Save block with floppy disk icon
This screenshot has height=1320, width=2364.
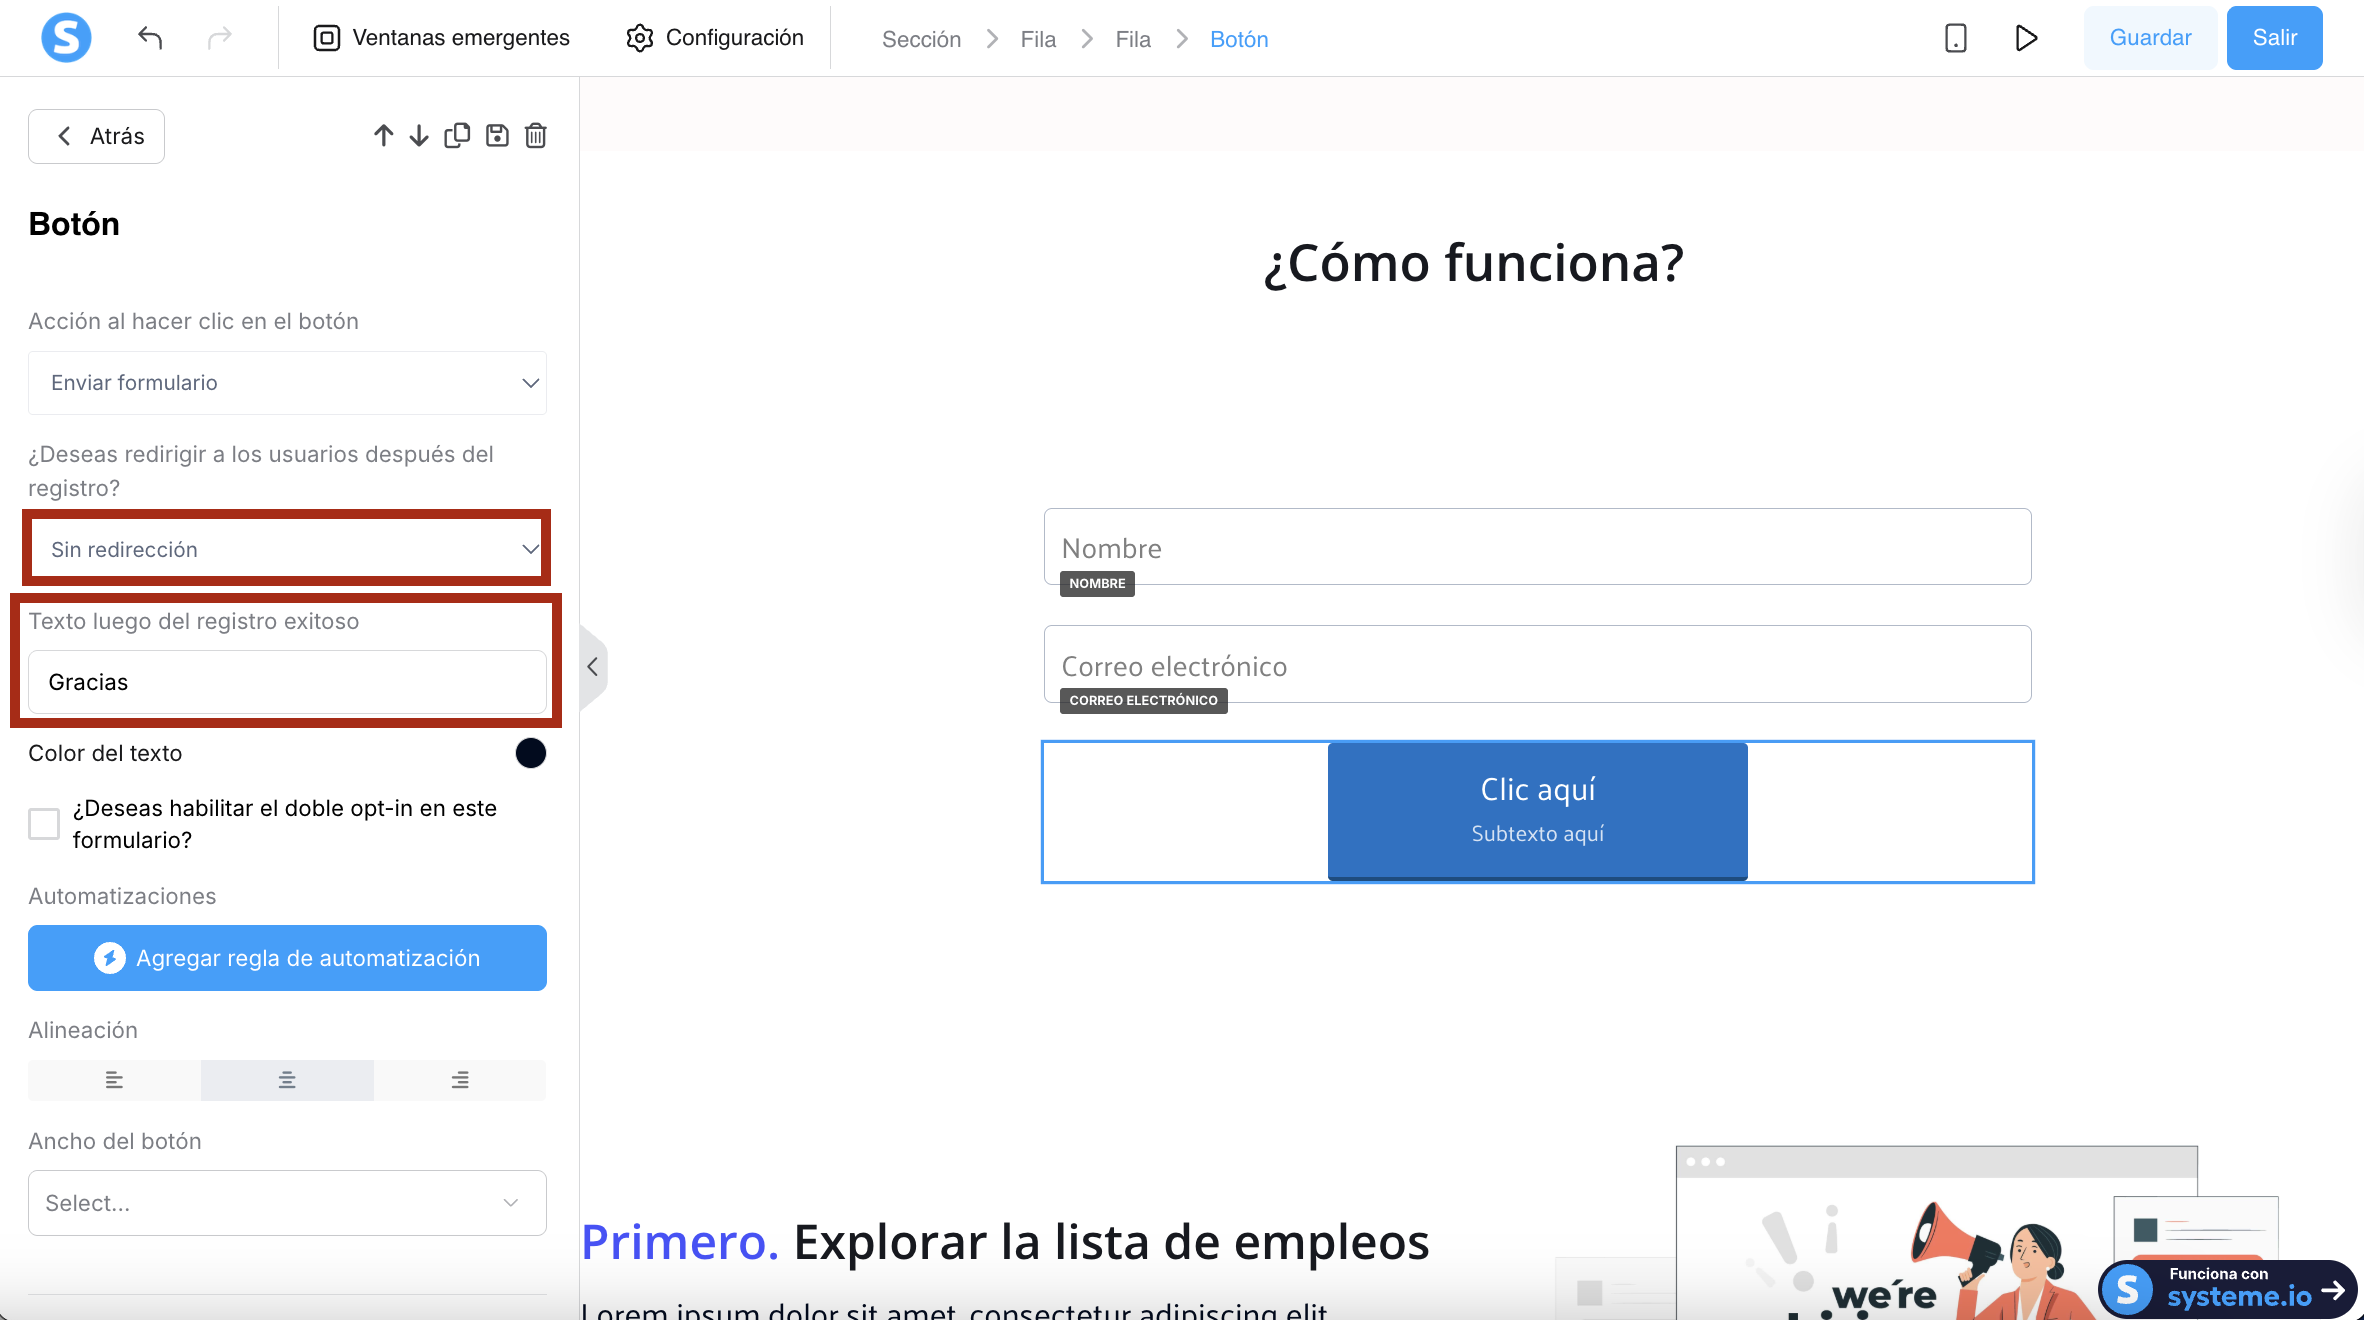(x=497, y=136)
